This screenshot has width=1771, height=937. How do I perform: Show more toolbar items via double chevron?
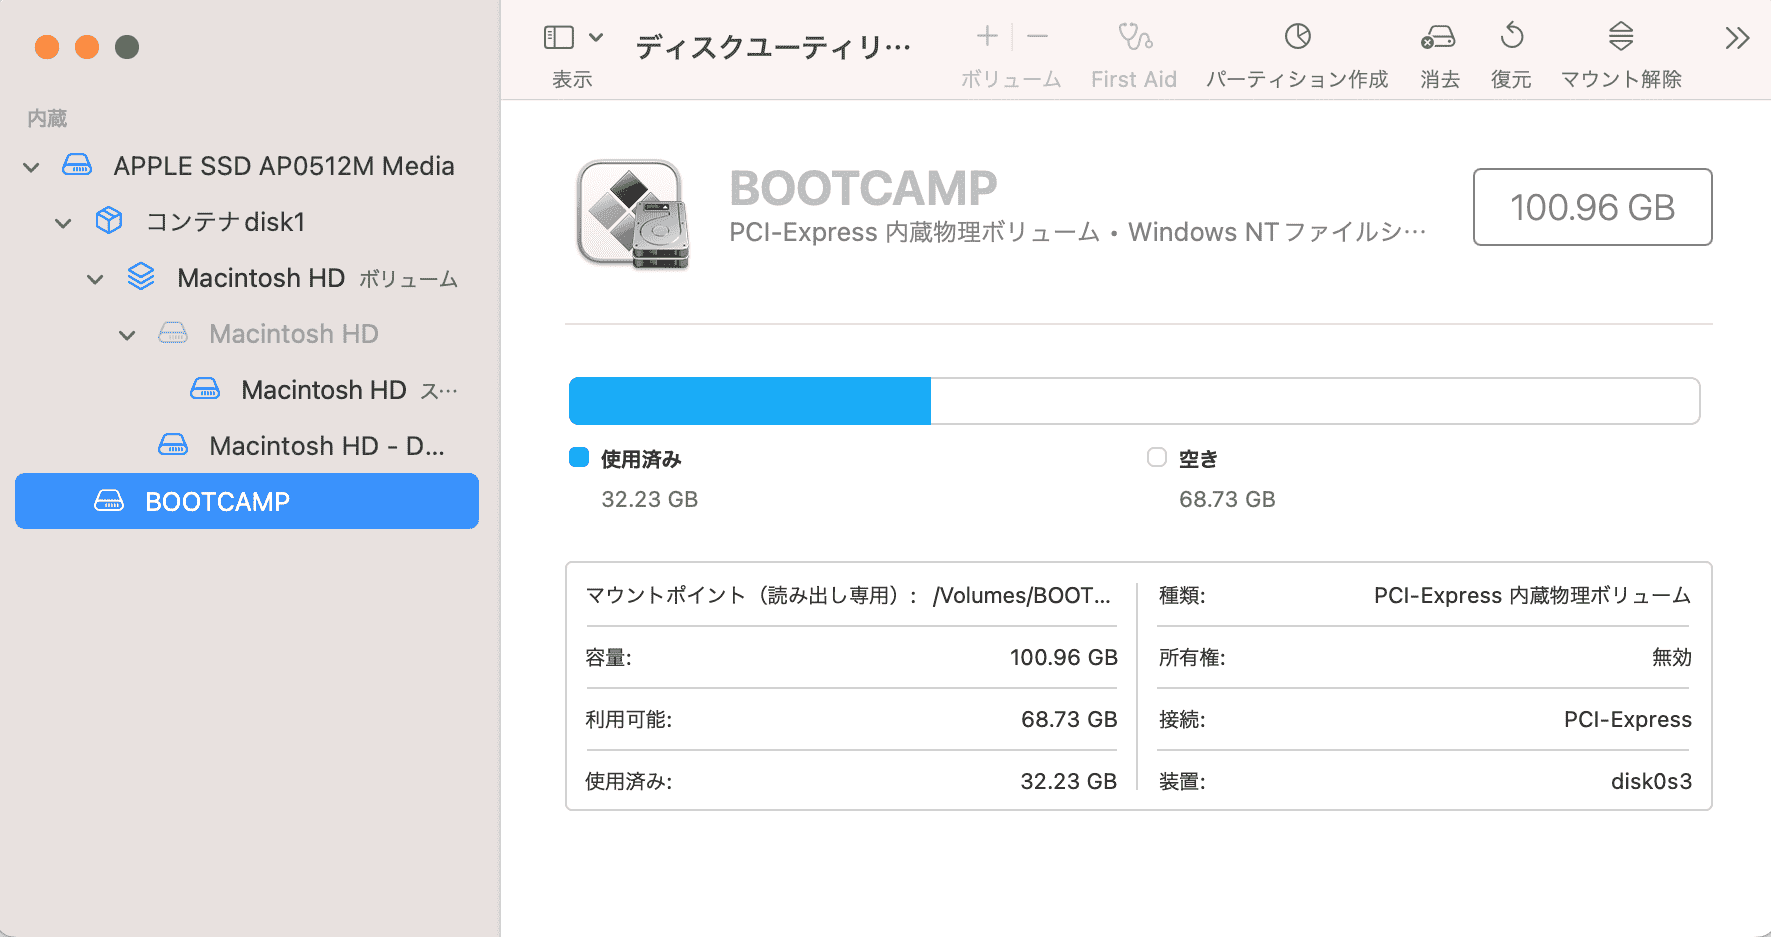[x=1737, y=38]
